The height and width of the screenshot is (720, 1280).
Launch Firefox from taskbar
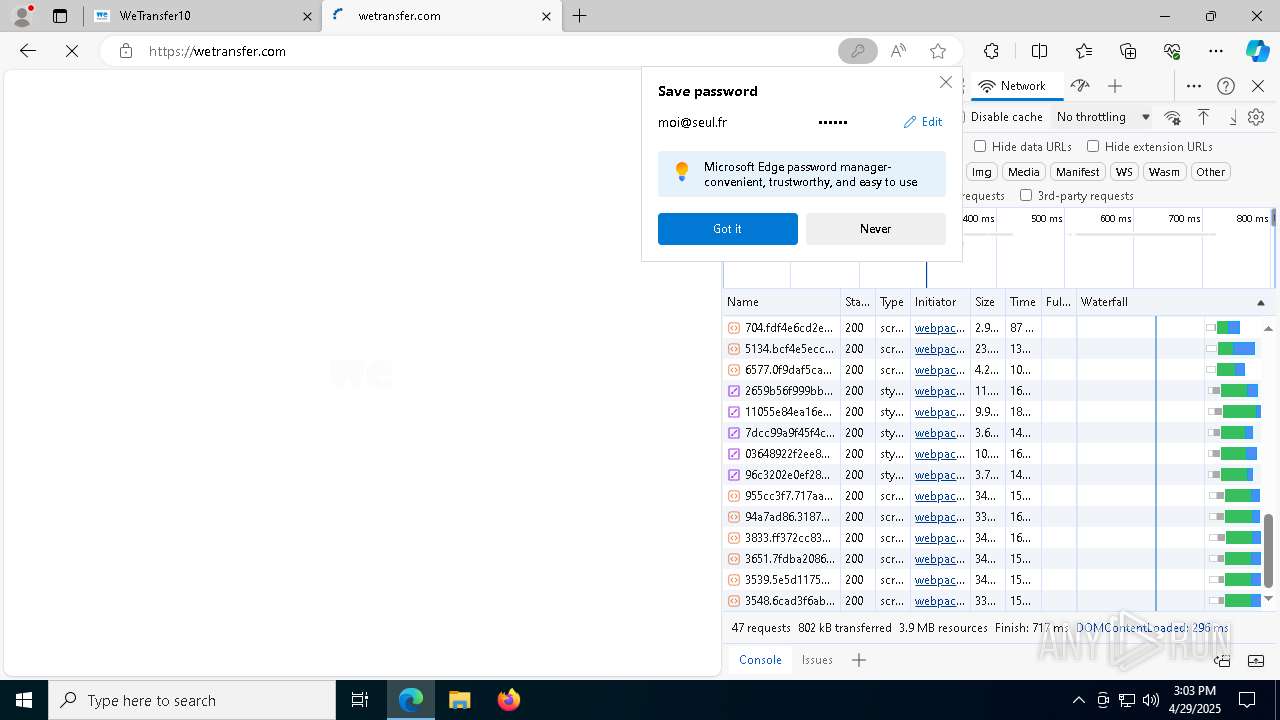click(508, 700)
